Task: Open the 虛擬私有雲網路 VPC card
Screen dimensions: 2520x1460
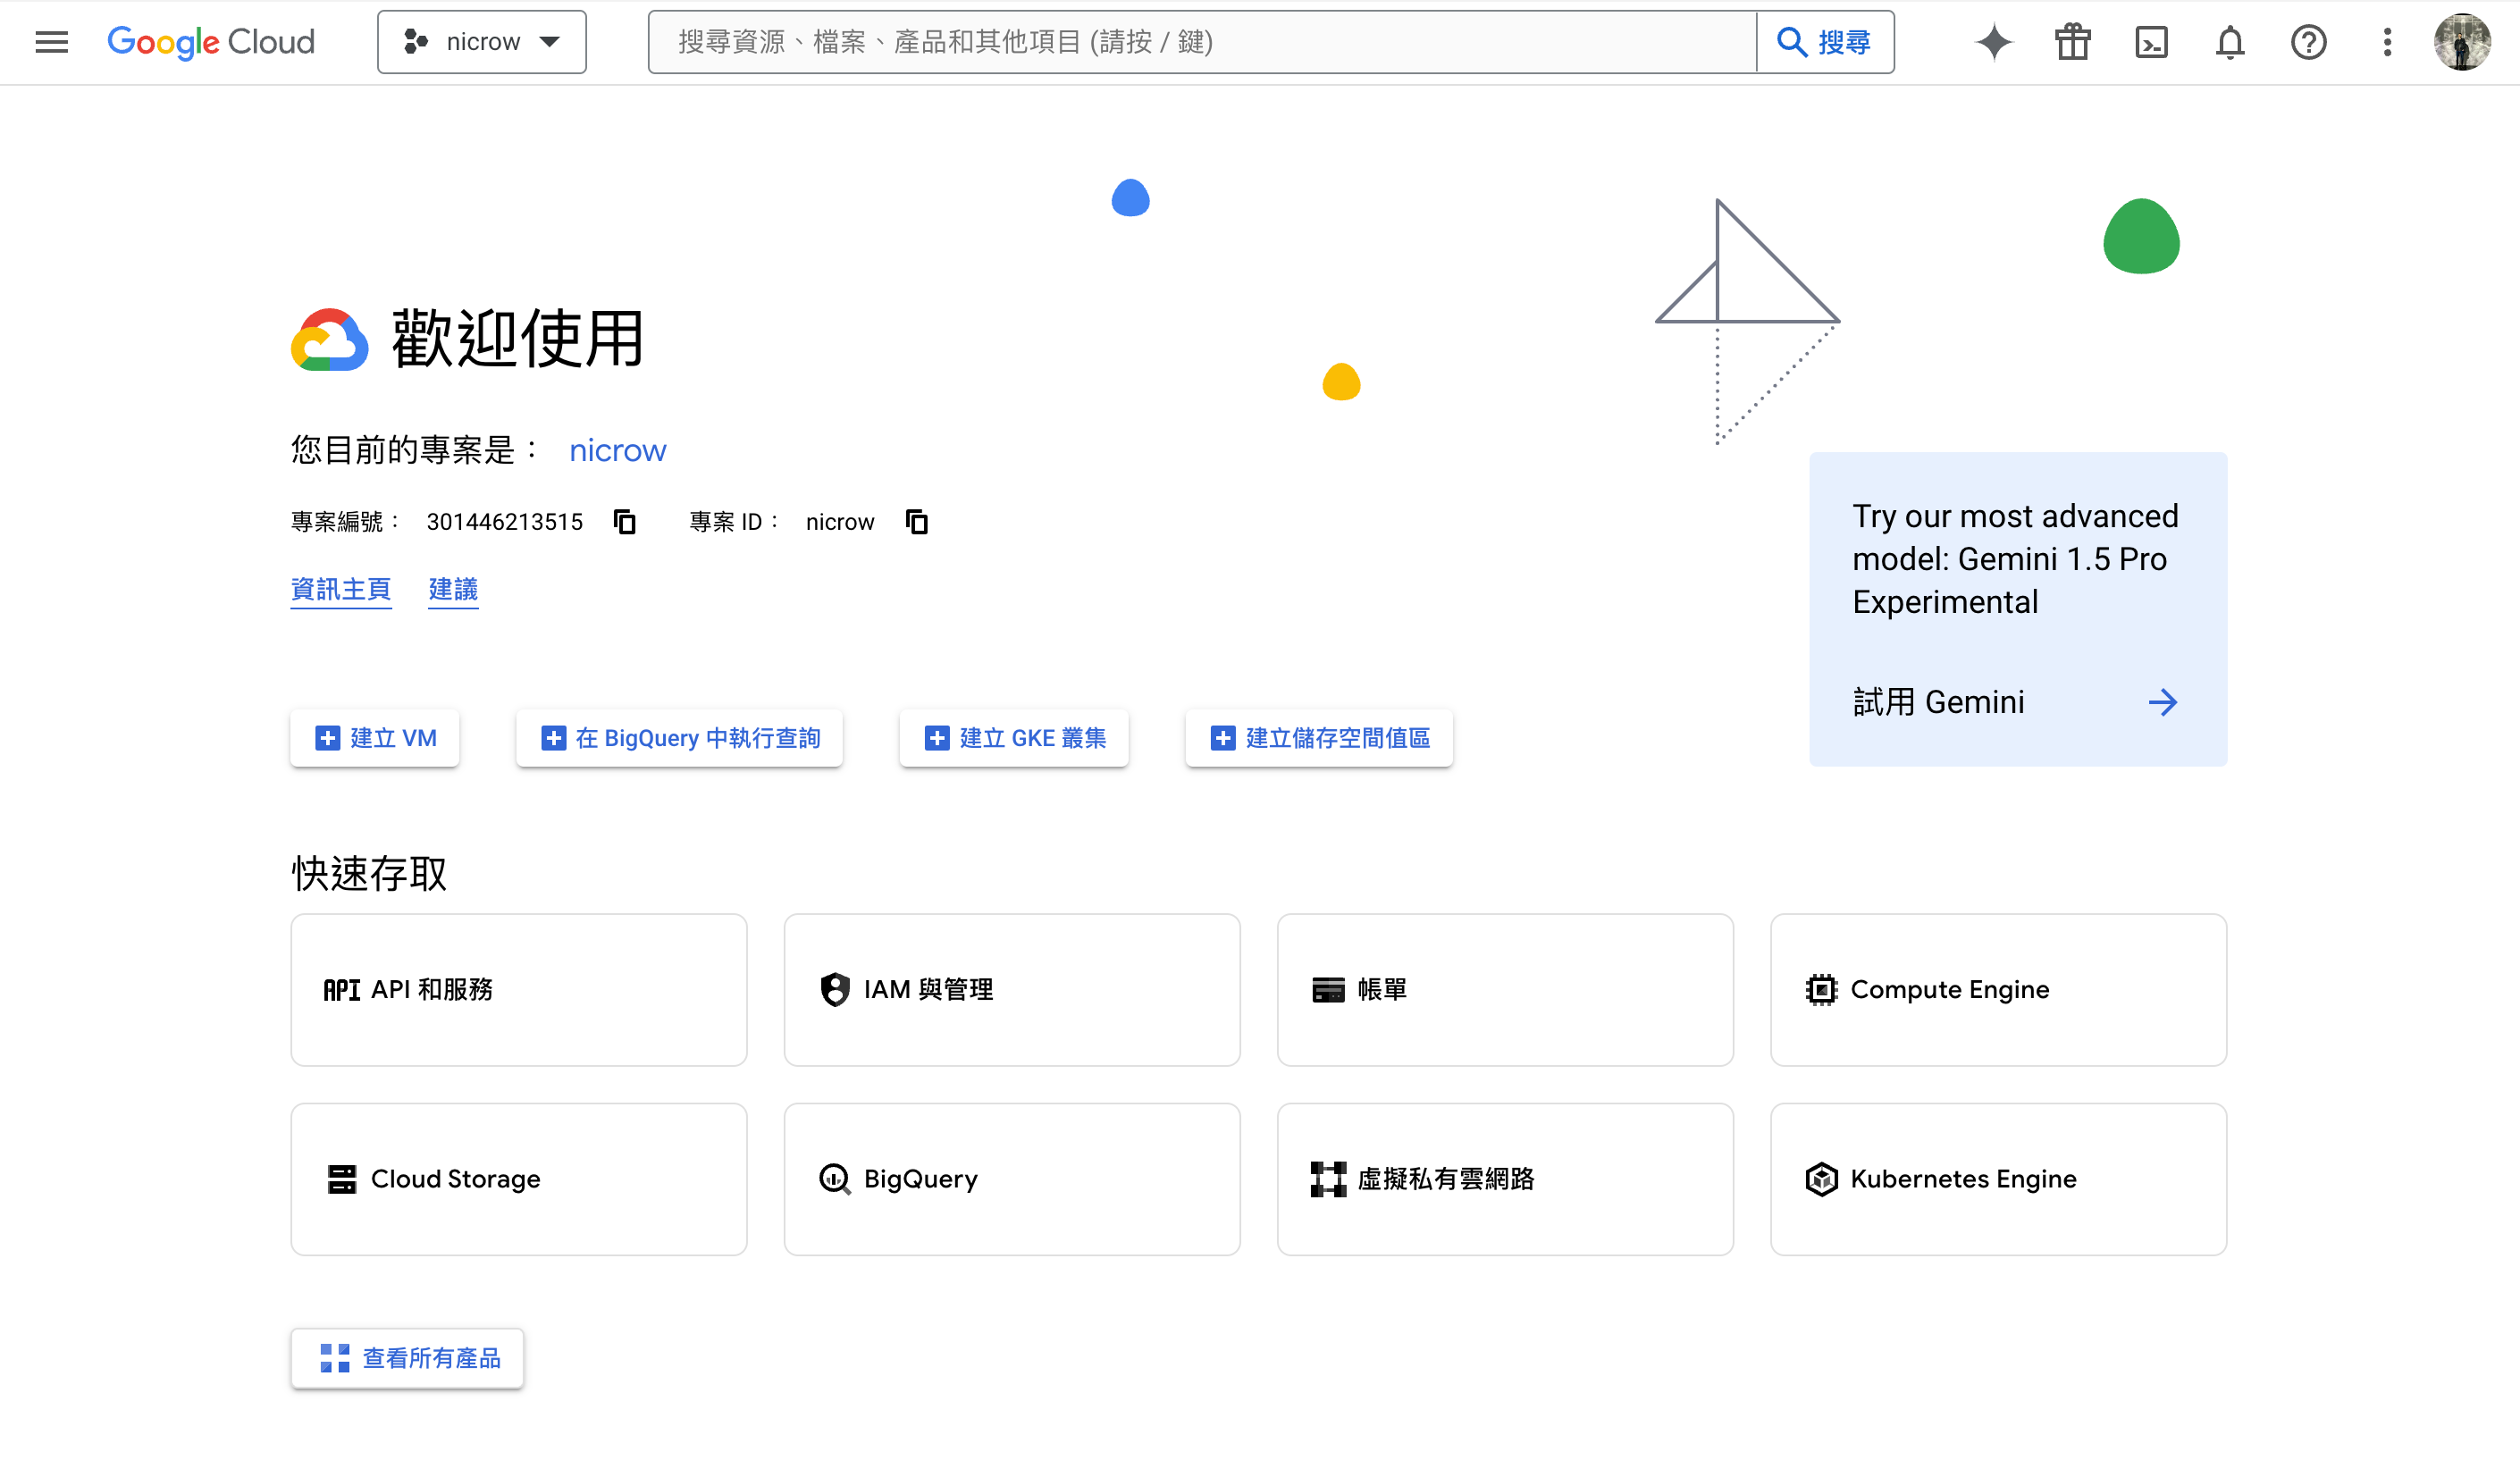Action: (x=1505, y=1180)
